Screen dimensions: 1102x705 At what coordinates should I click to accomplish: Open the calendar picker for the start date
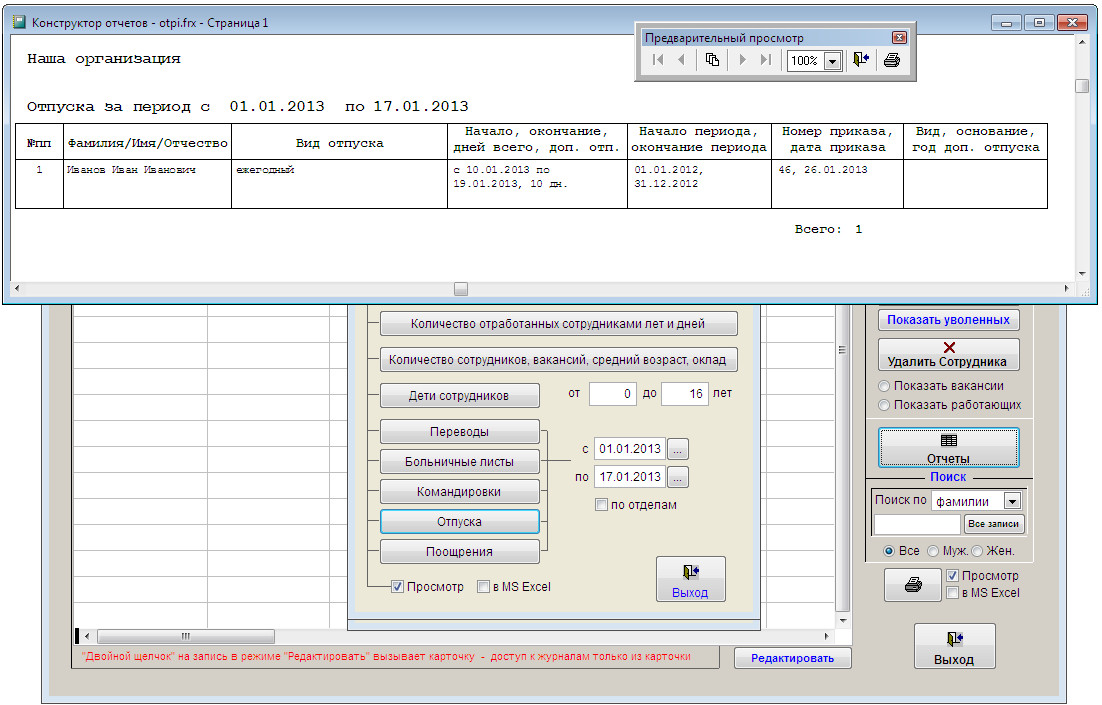678,448
